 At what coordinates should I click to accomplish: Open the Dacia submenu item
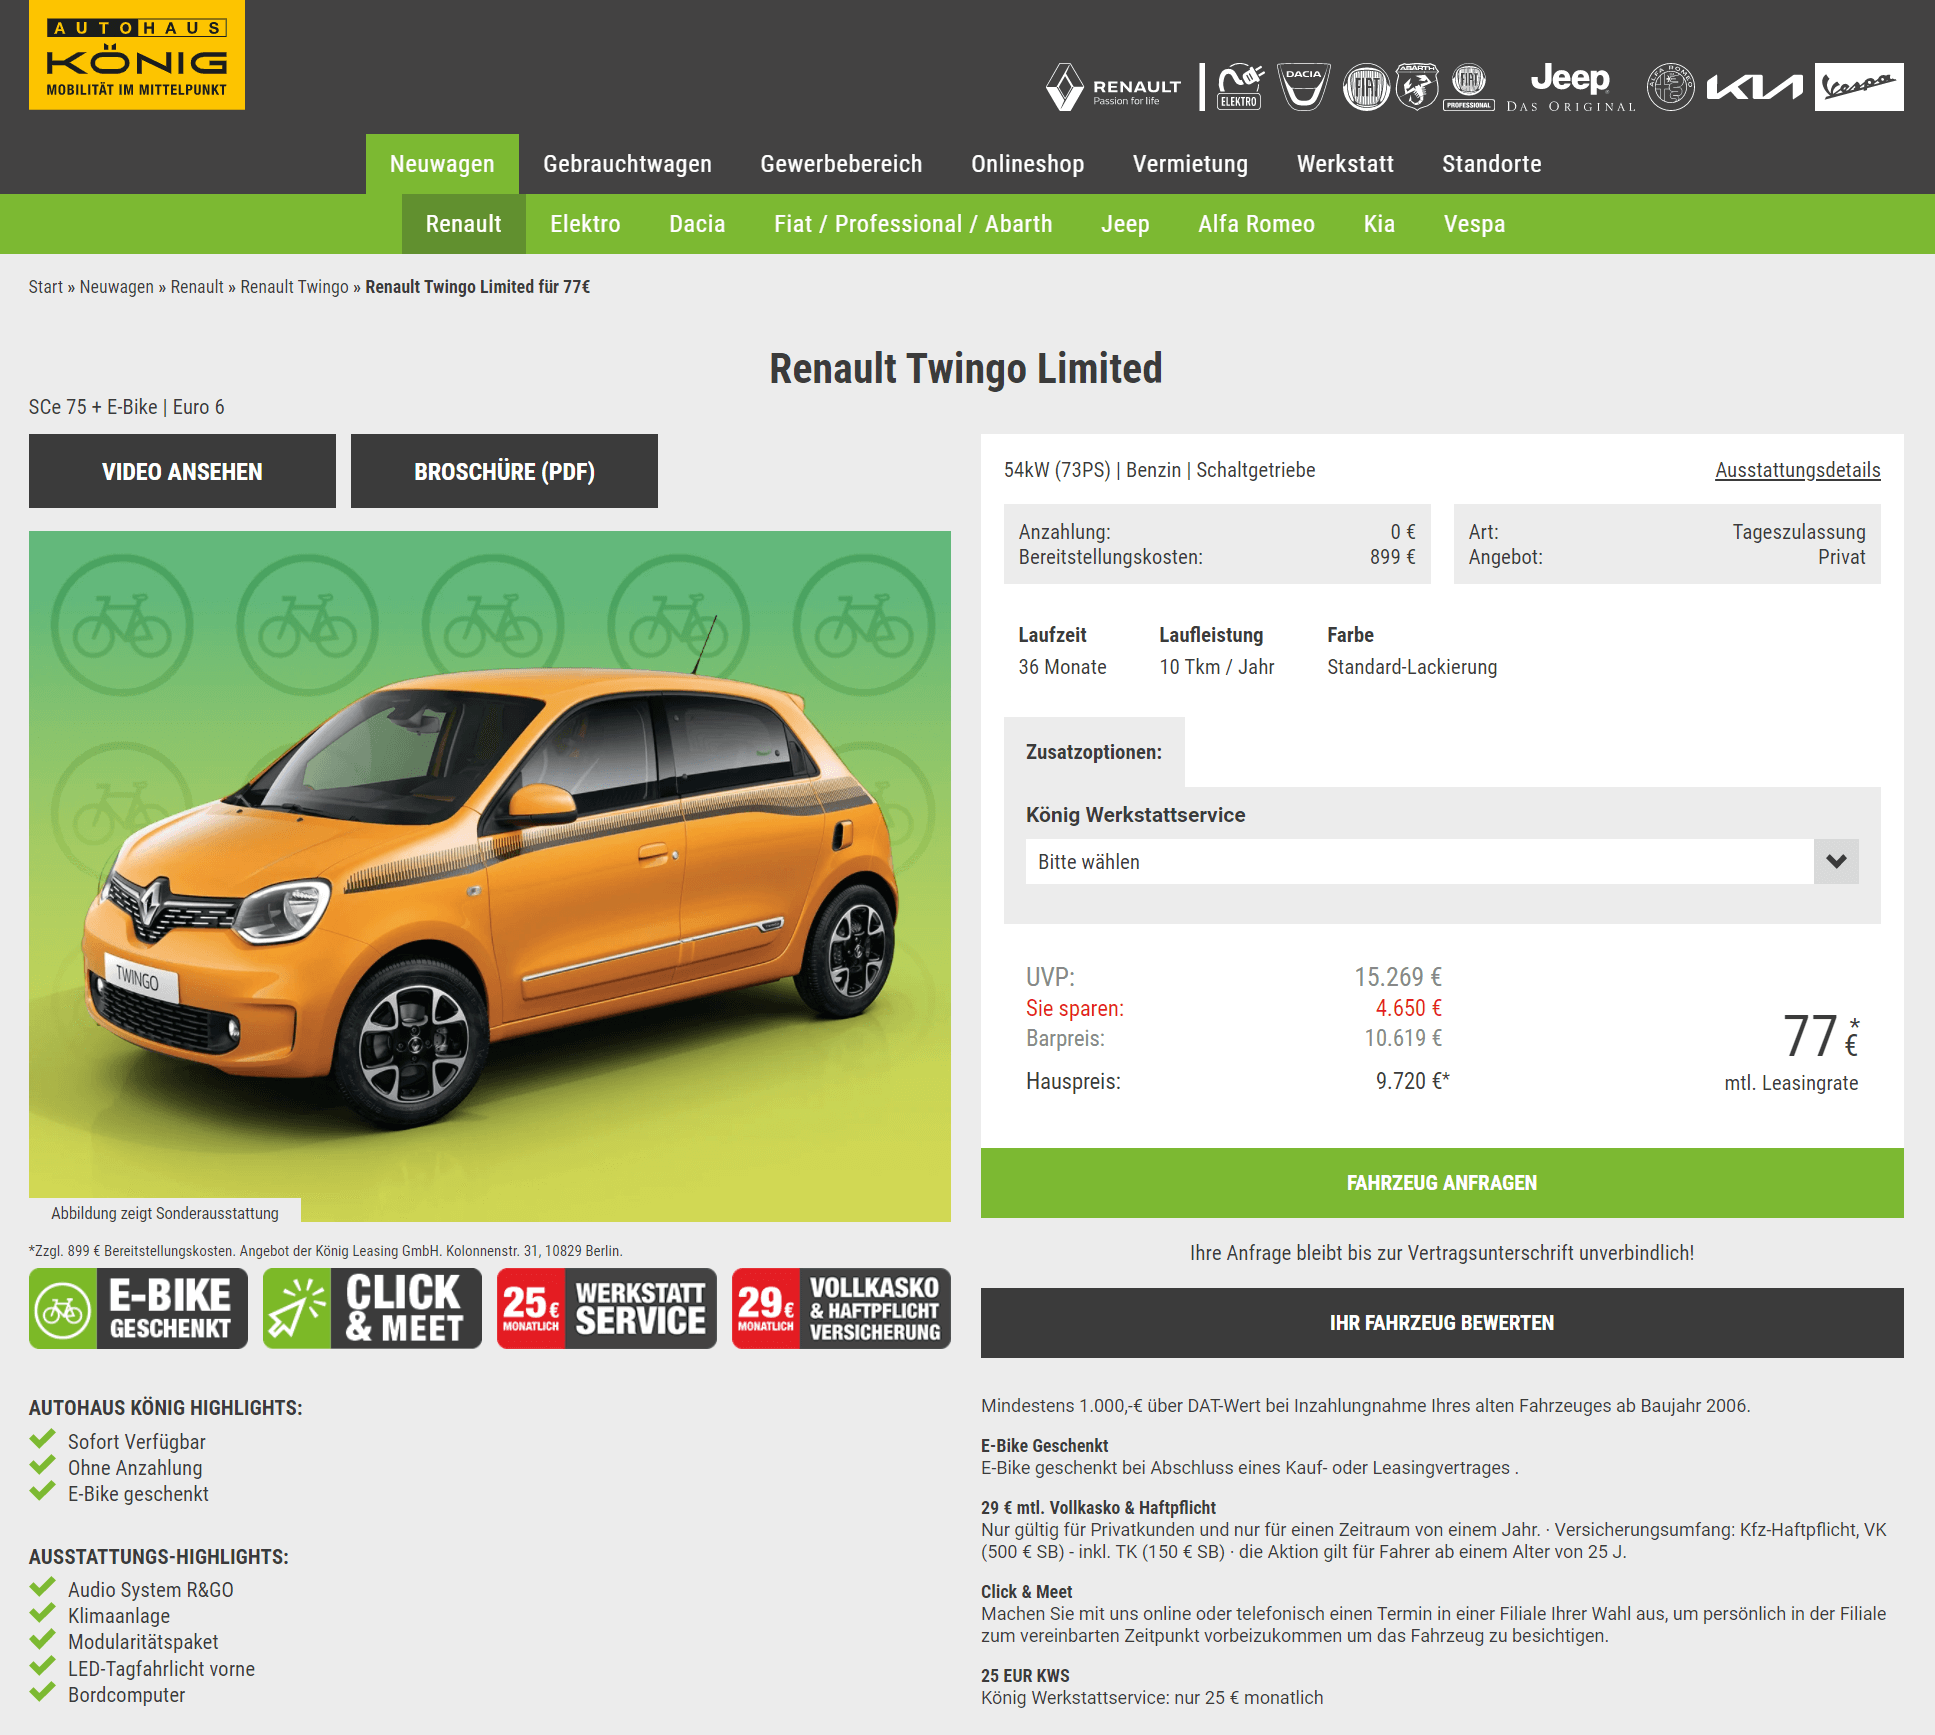697,224
